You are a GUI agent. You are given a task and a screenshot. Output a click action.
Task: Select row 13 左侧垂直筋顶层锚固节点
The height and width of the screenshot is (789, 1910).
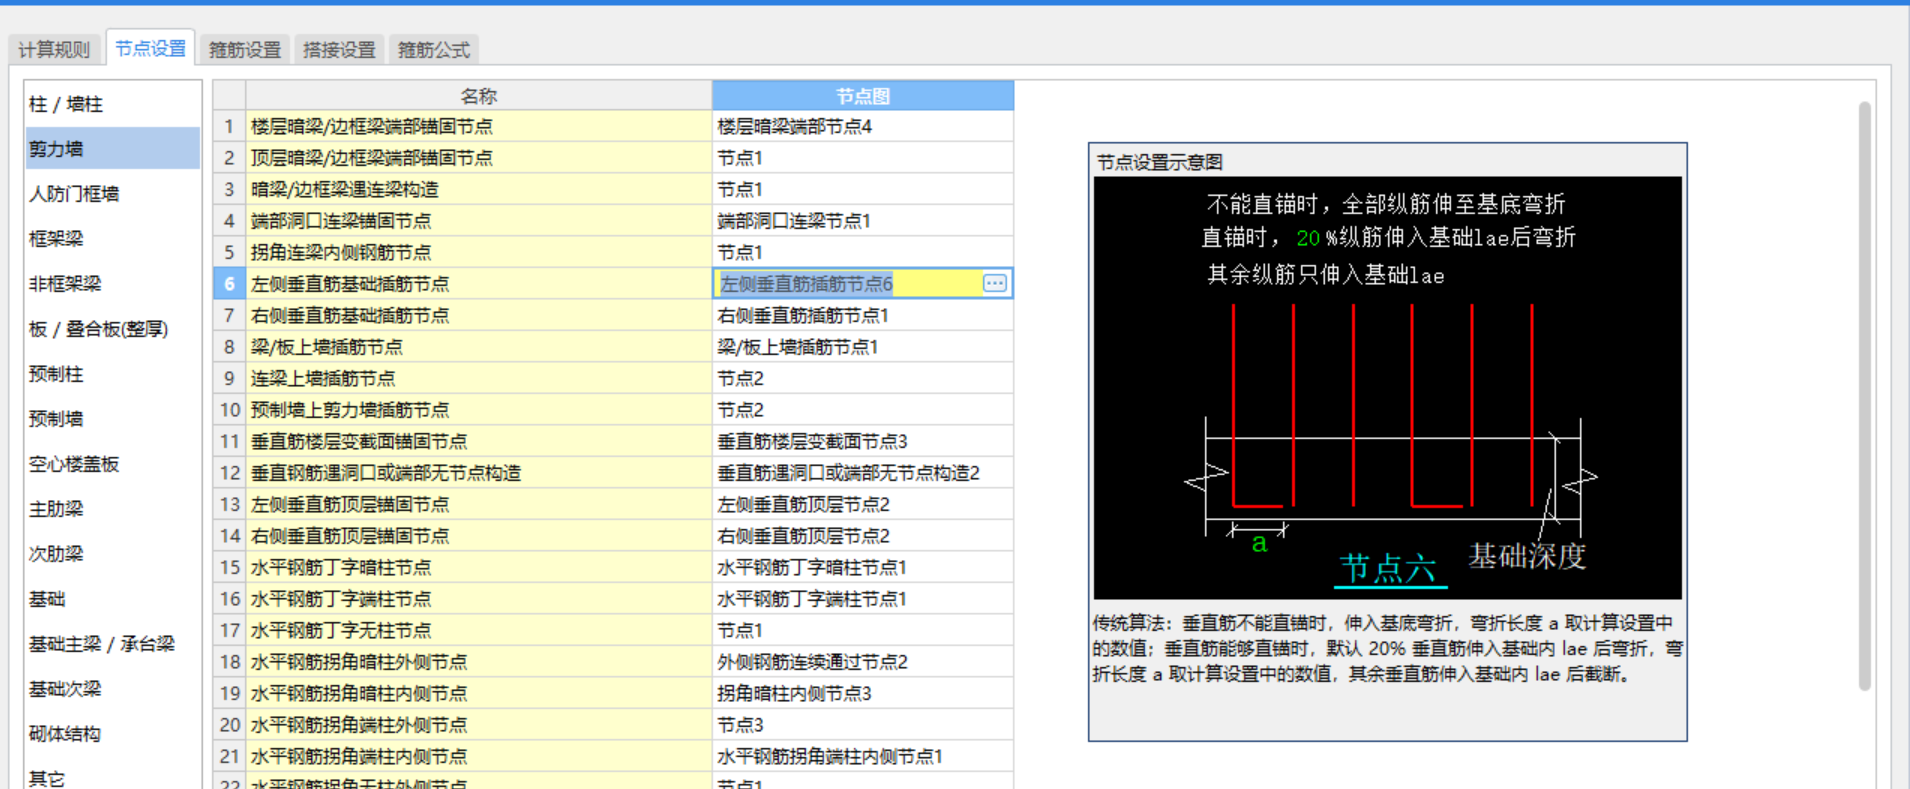click(479, 504)
